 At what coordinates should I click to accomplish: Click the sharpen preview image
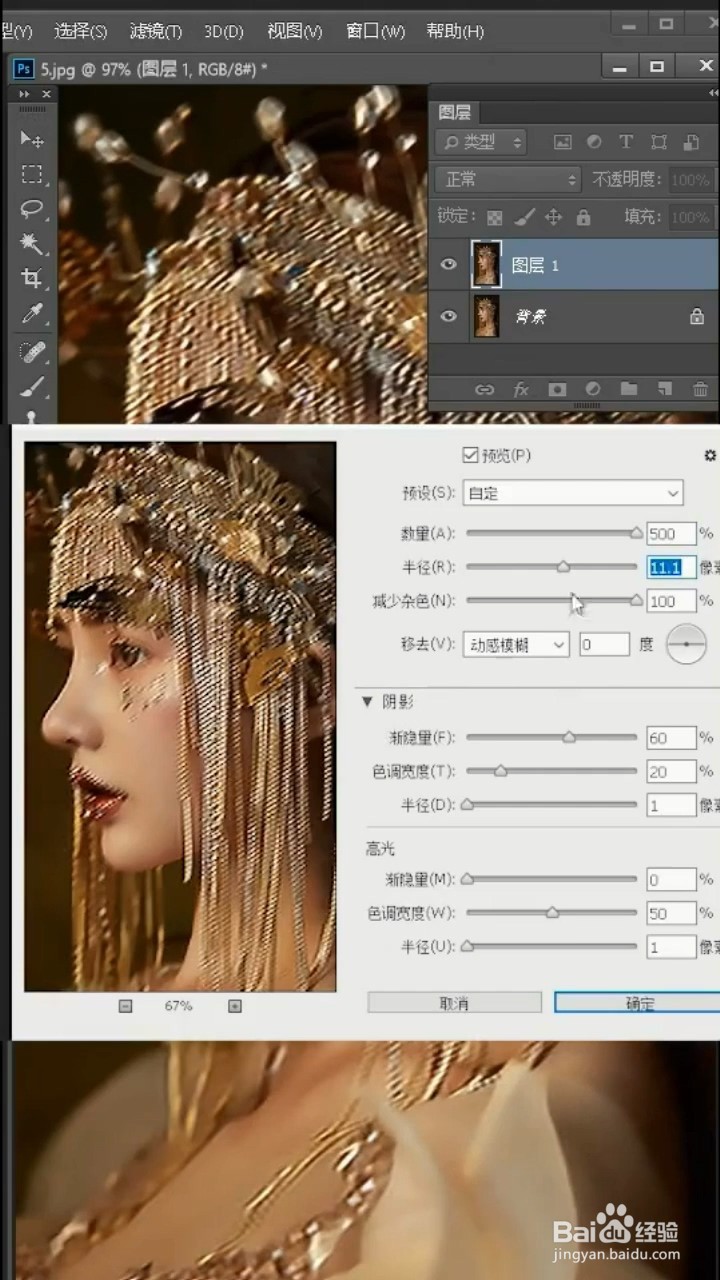point(180,717)
